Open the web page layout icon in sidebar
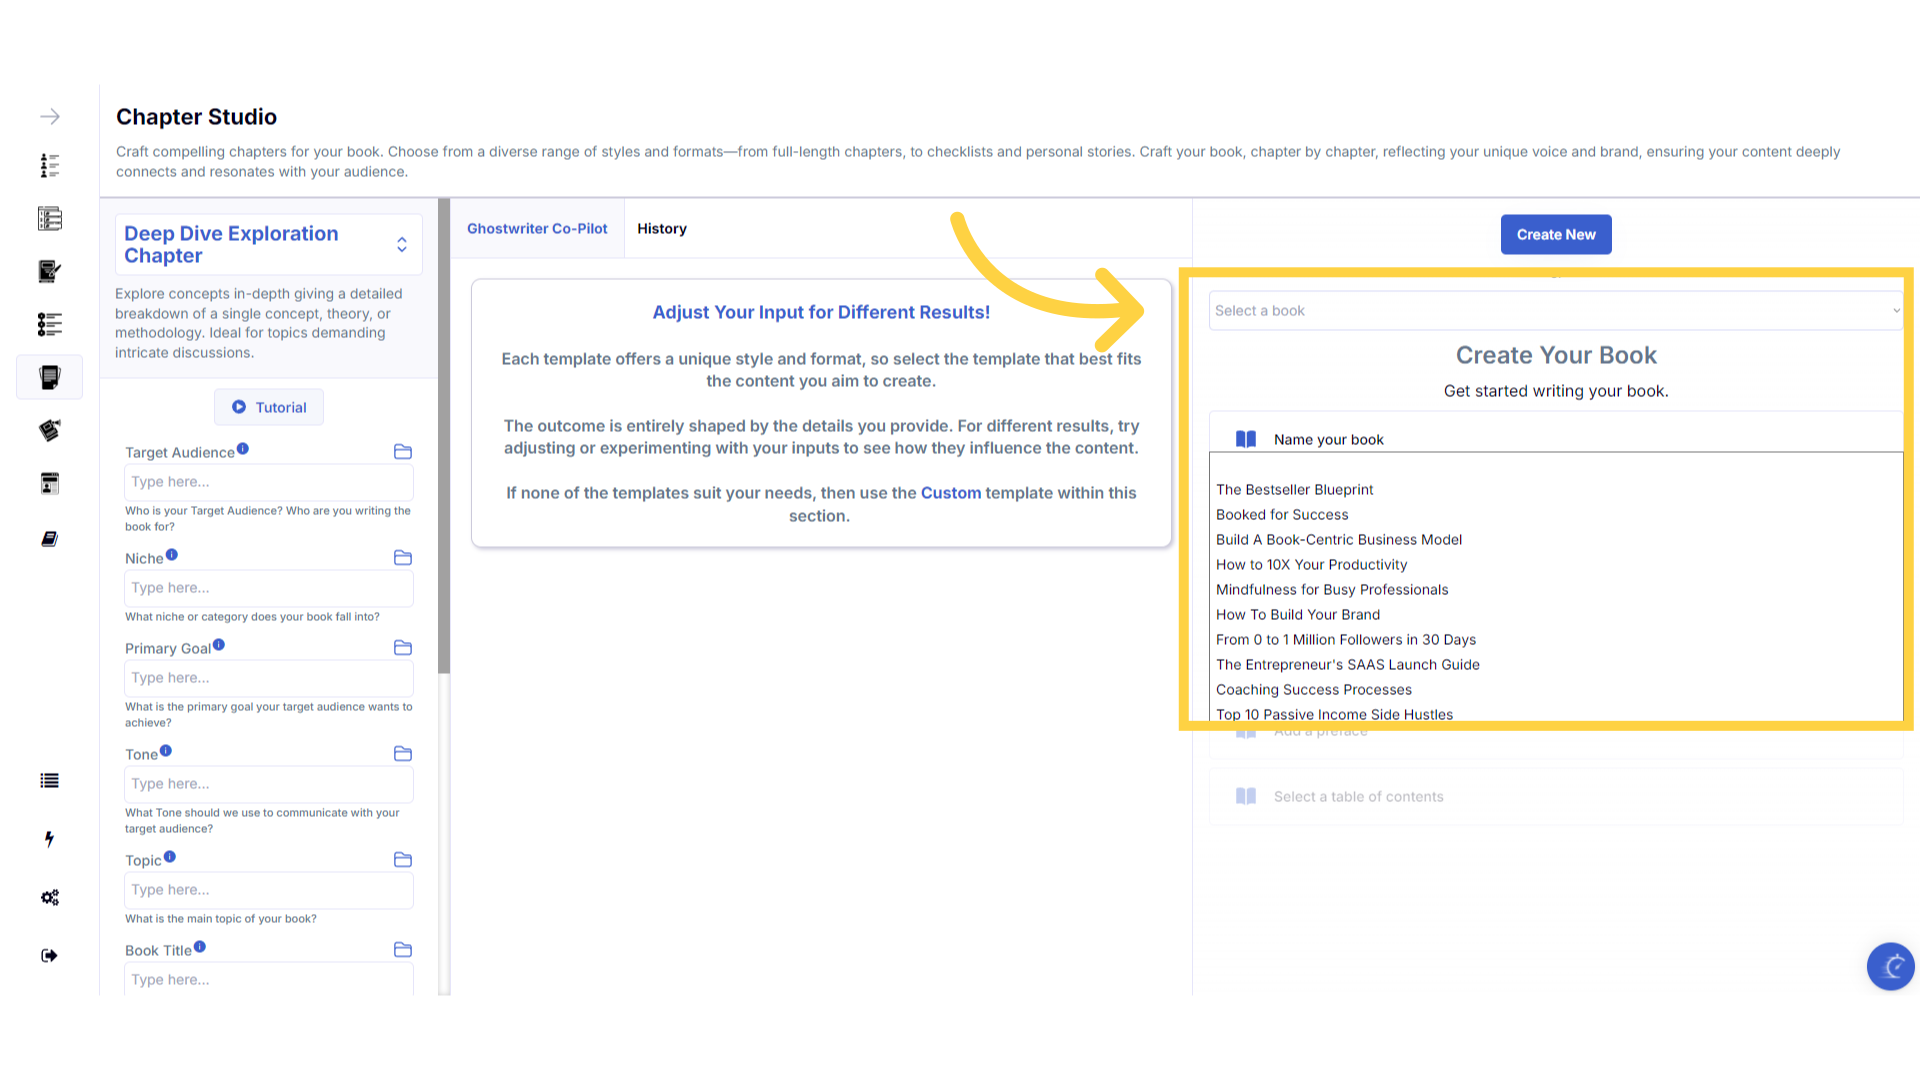1920x1080 pixels. point(50,484)
